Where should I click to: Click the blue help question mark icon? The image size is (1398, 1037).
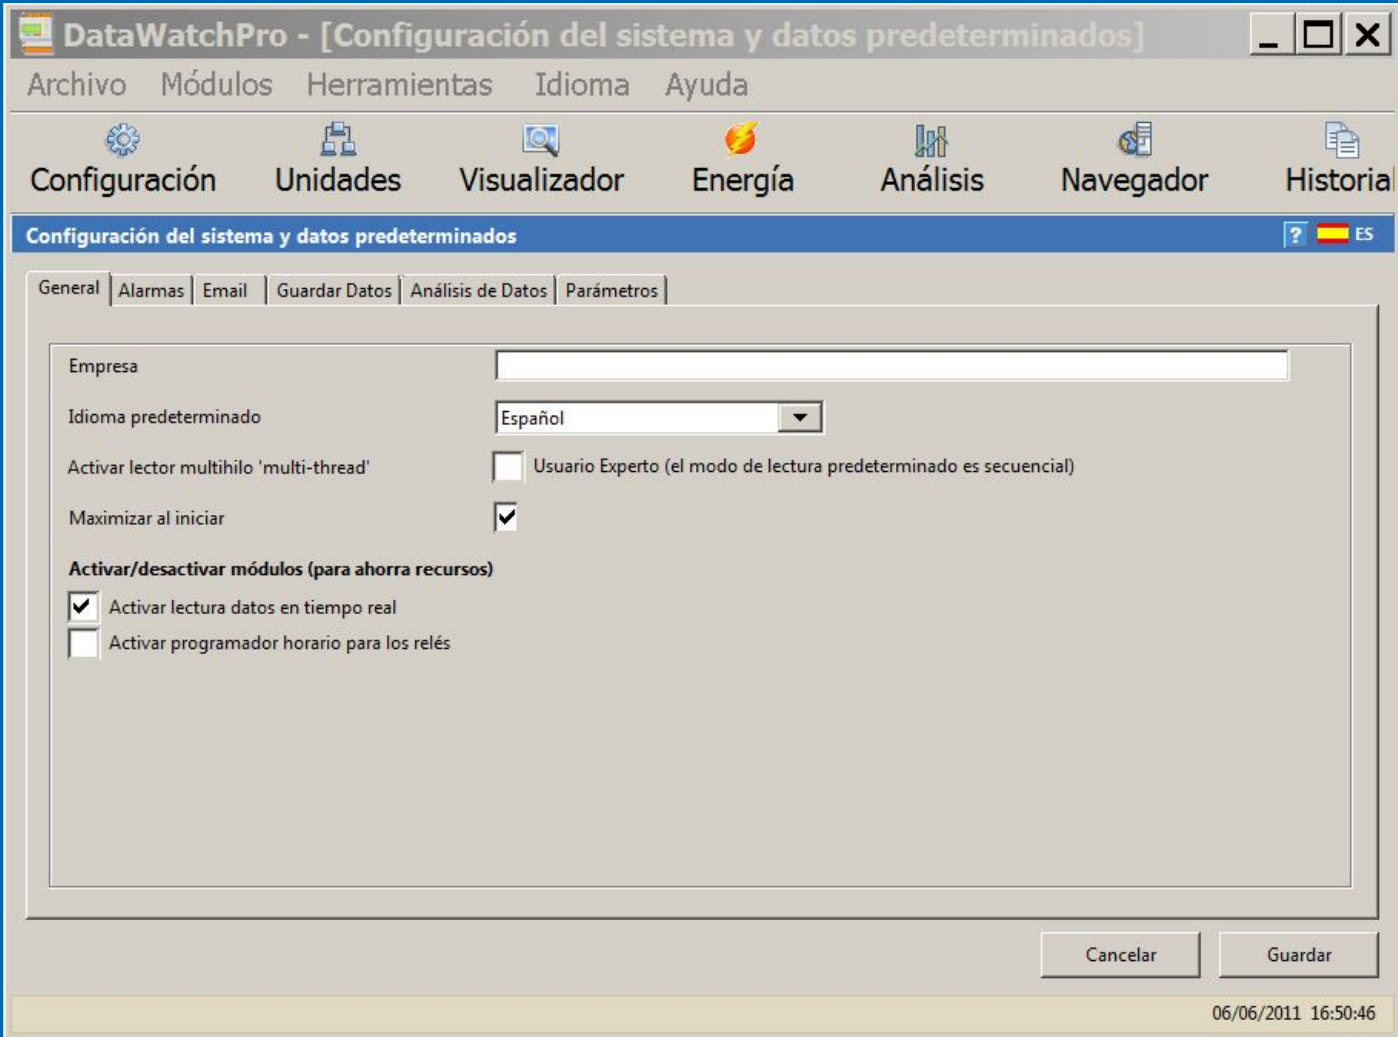point(1295,235)
